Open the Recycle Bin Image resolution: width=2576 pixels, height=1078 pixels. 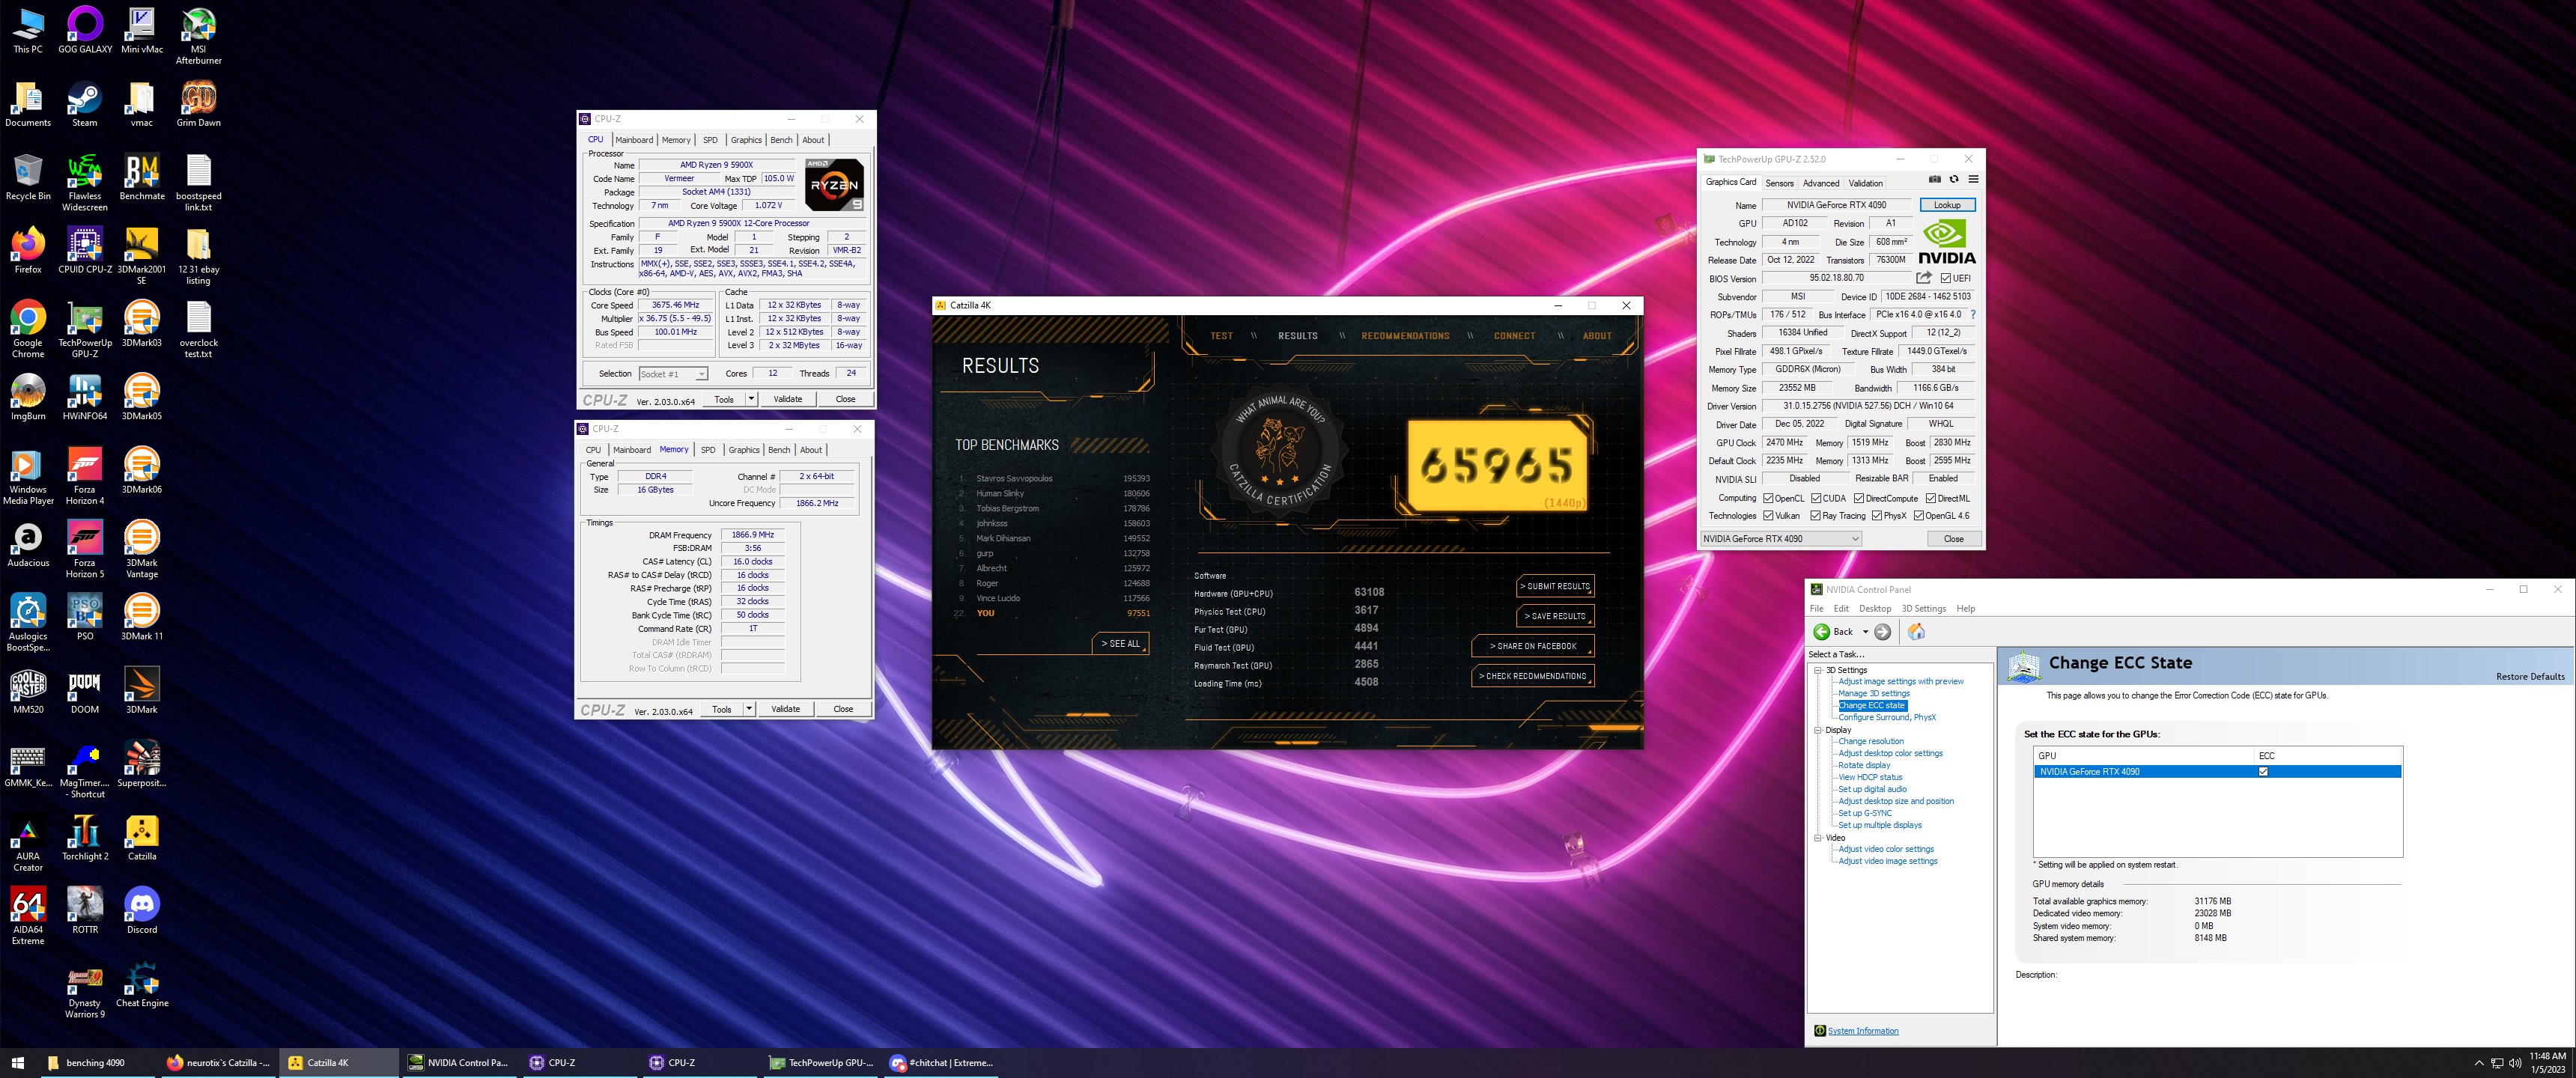(x=28, y=177)
